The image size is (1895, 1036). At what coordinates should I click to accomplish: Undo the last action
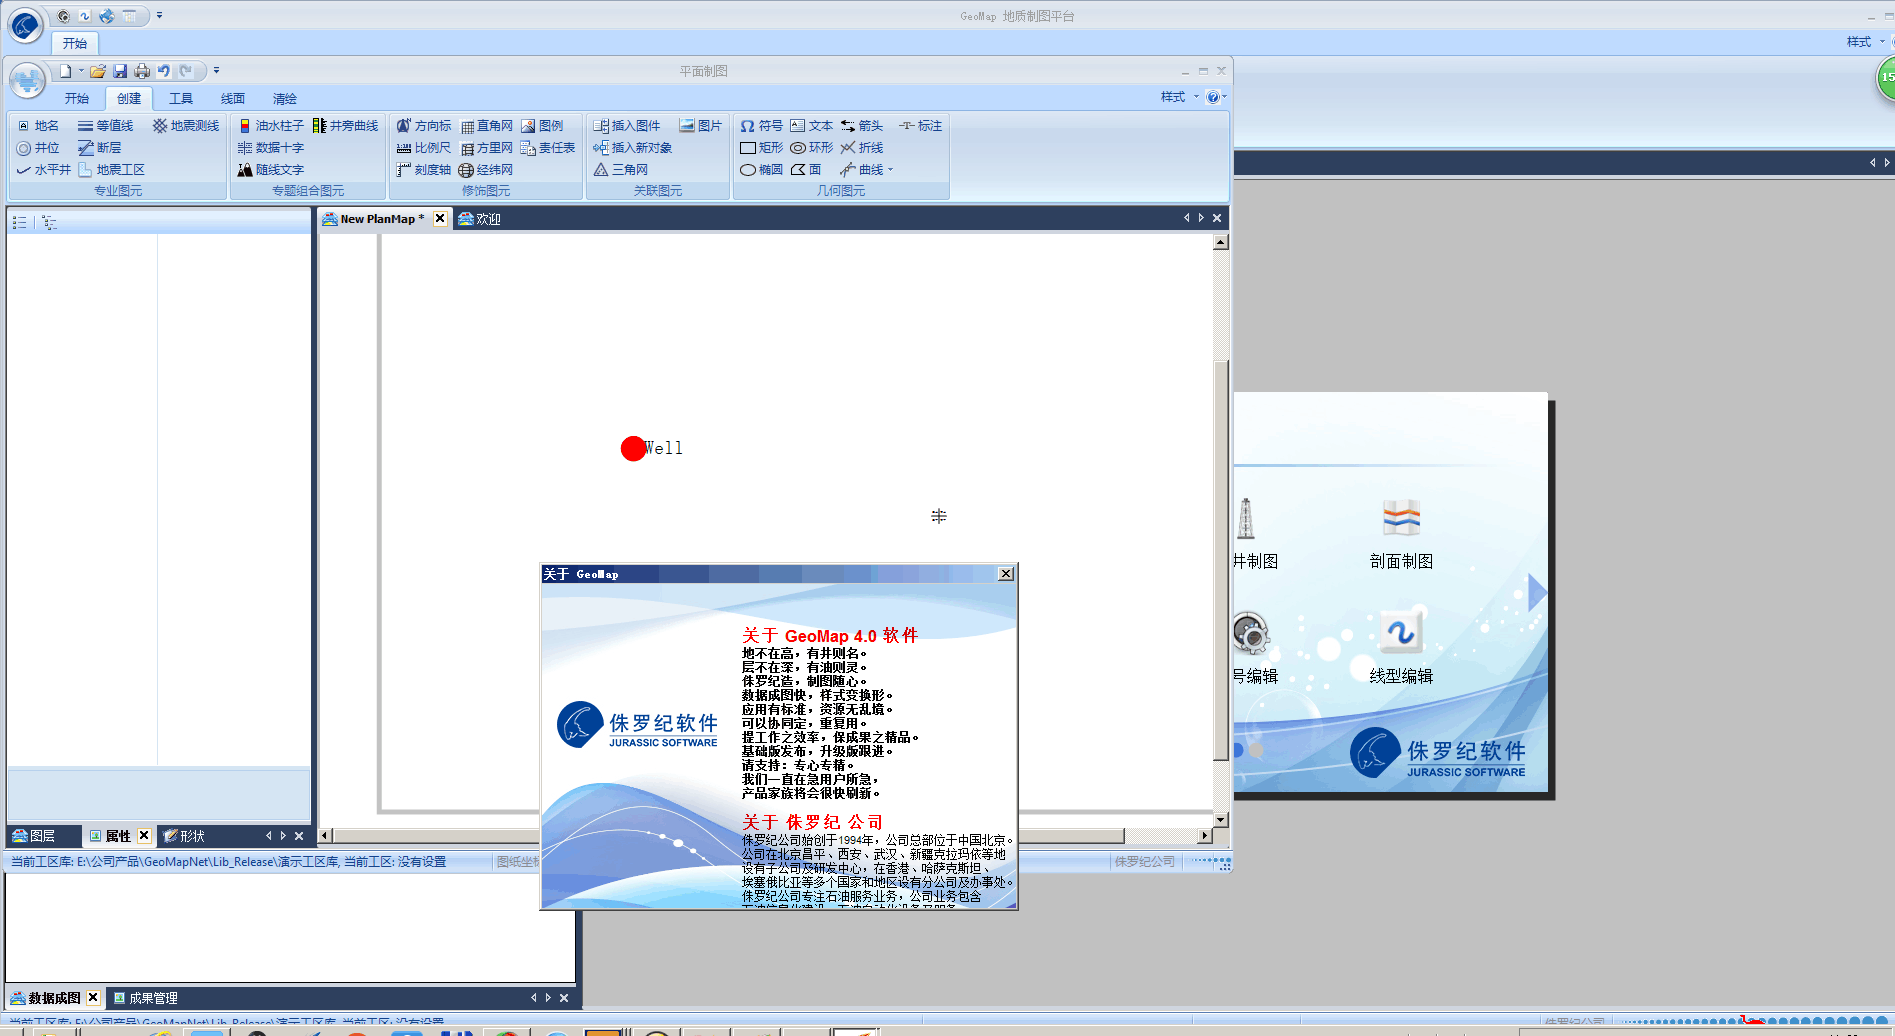[x=164, y=71]
